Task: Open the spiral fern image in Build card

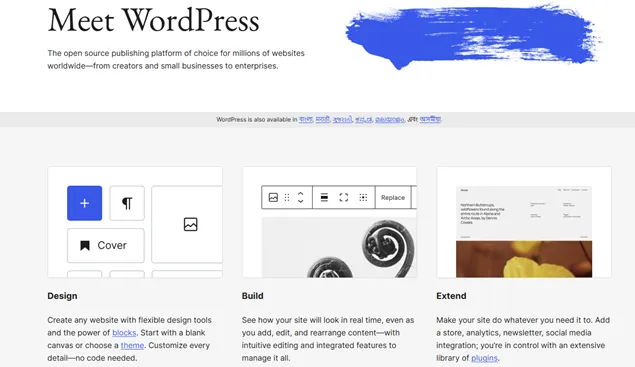Action: 339,248
